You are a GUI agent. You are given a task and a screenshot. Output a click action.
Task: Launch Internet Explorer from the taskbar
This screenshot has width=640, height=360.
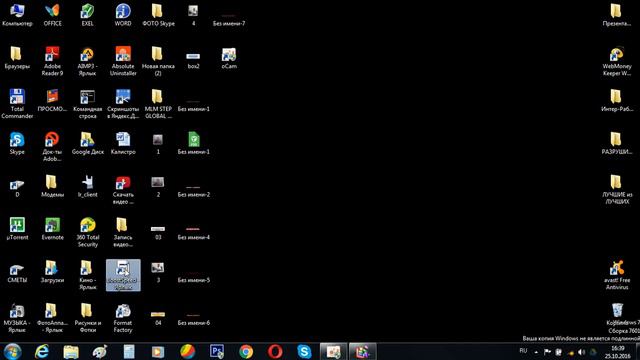42,351
